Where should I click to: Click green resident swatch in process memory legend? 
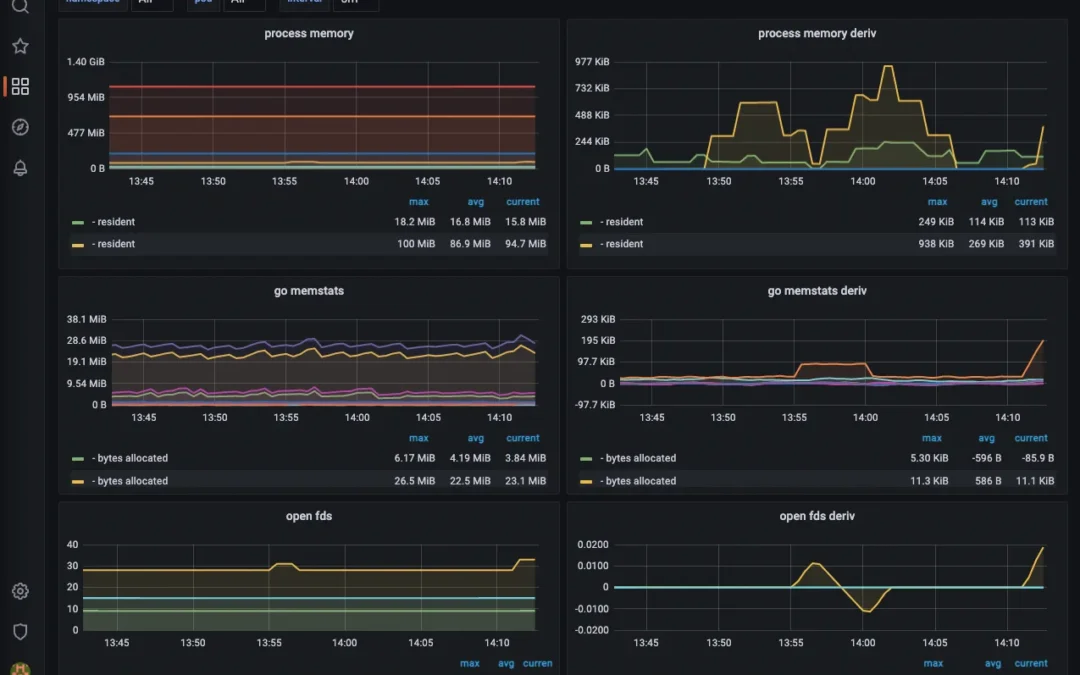point(78,222)
